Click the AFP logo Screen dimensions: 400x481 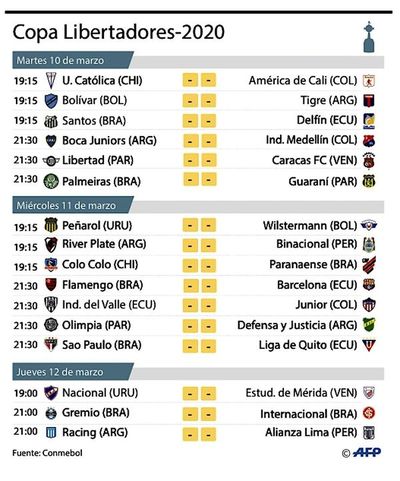(367, 452)
